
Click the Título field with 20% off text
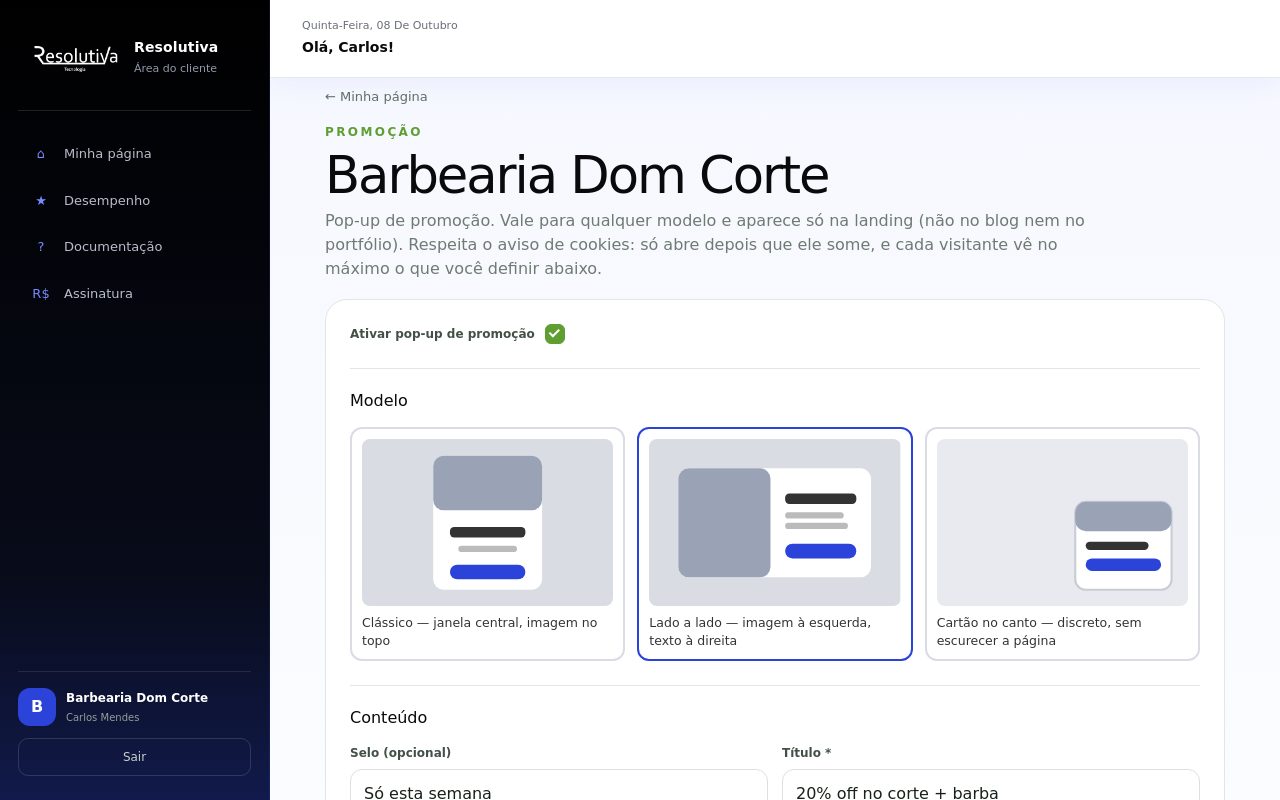(991, 785)
